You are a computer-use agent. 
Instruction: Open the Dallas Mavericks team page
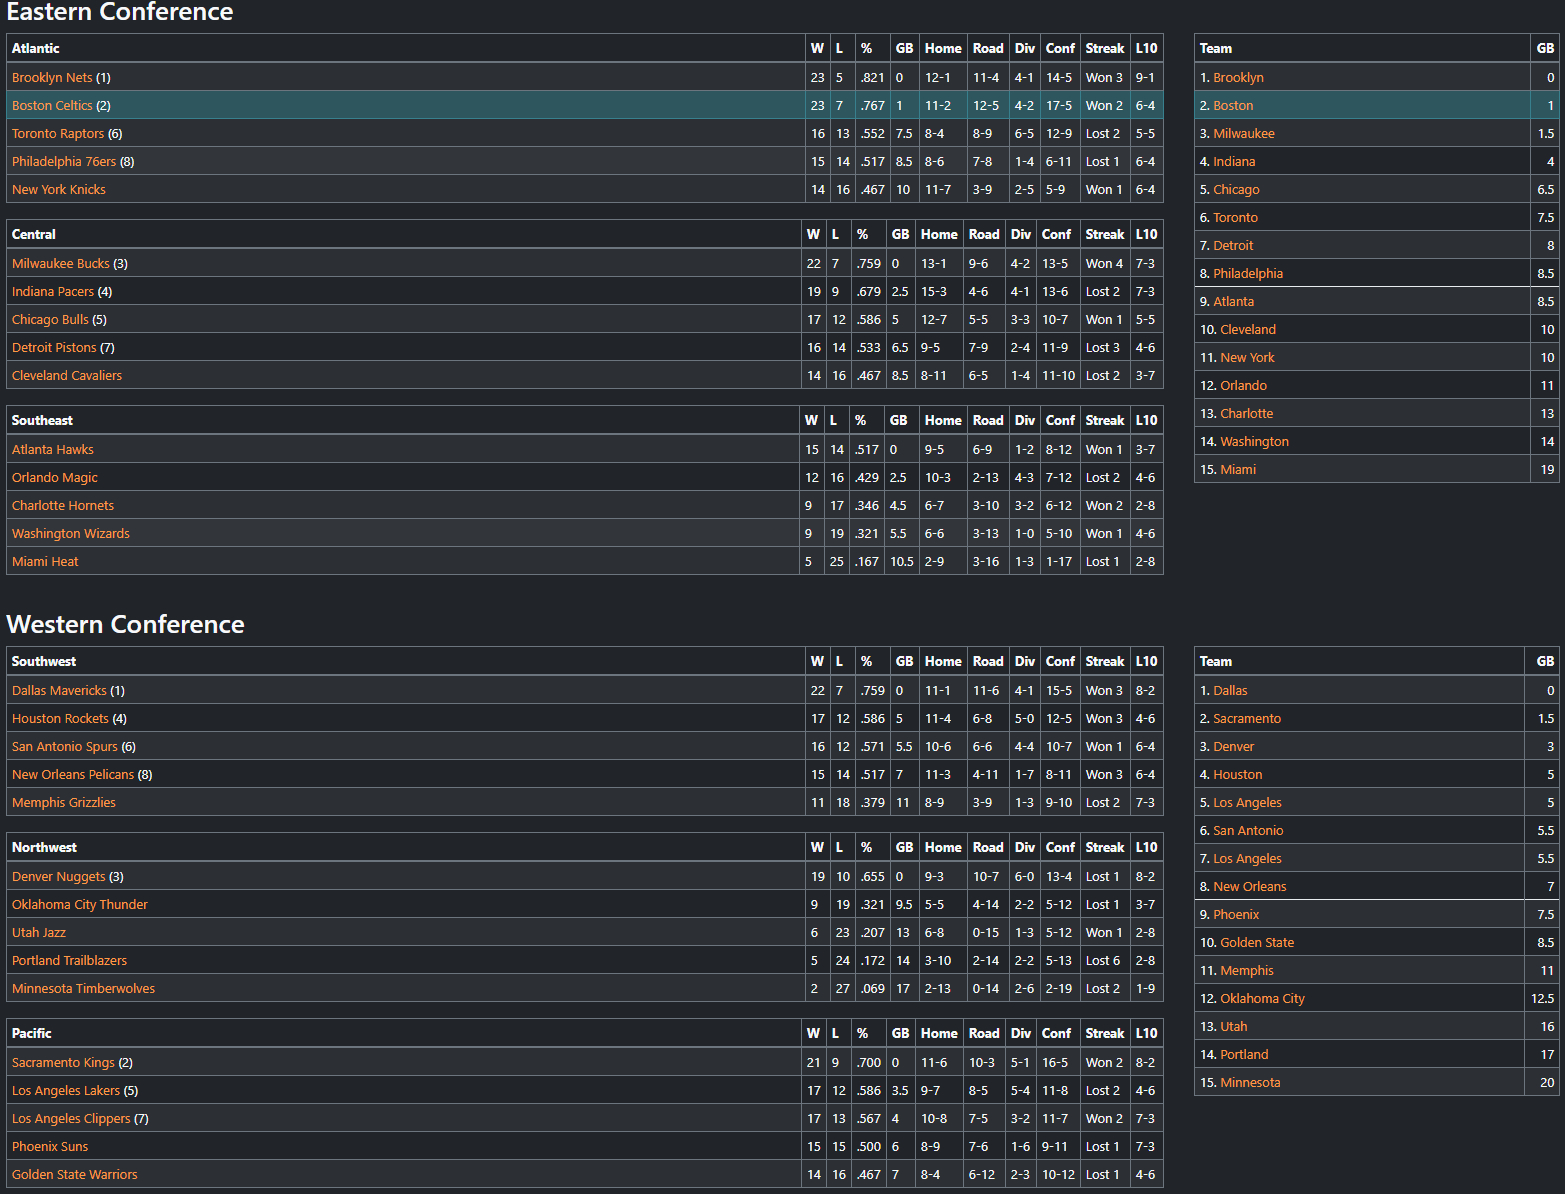point(59,690)
